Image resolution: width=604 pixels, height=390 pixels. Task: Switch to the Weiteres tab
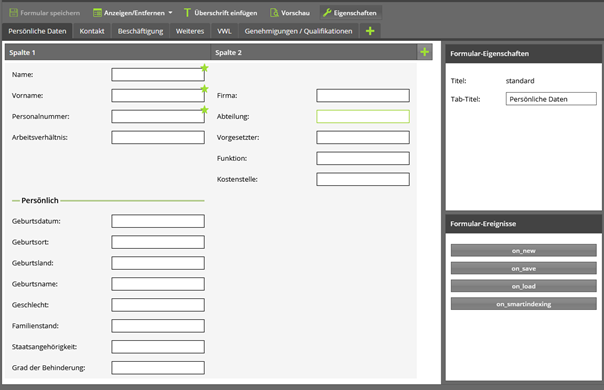point(190,31)
